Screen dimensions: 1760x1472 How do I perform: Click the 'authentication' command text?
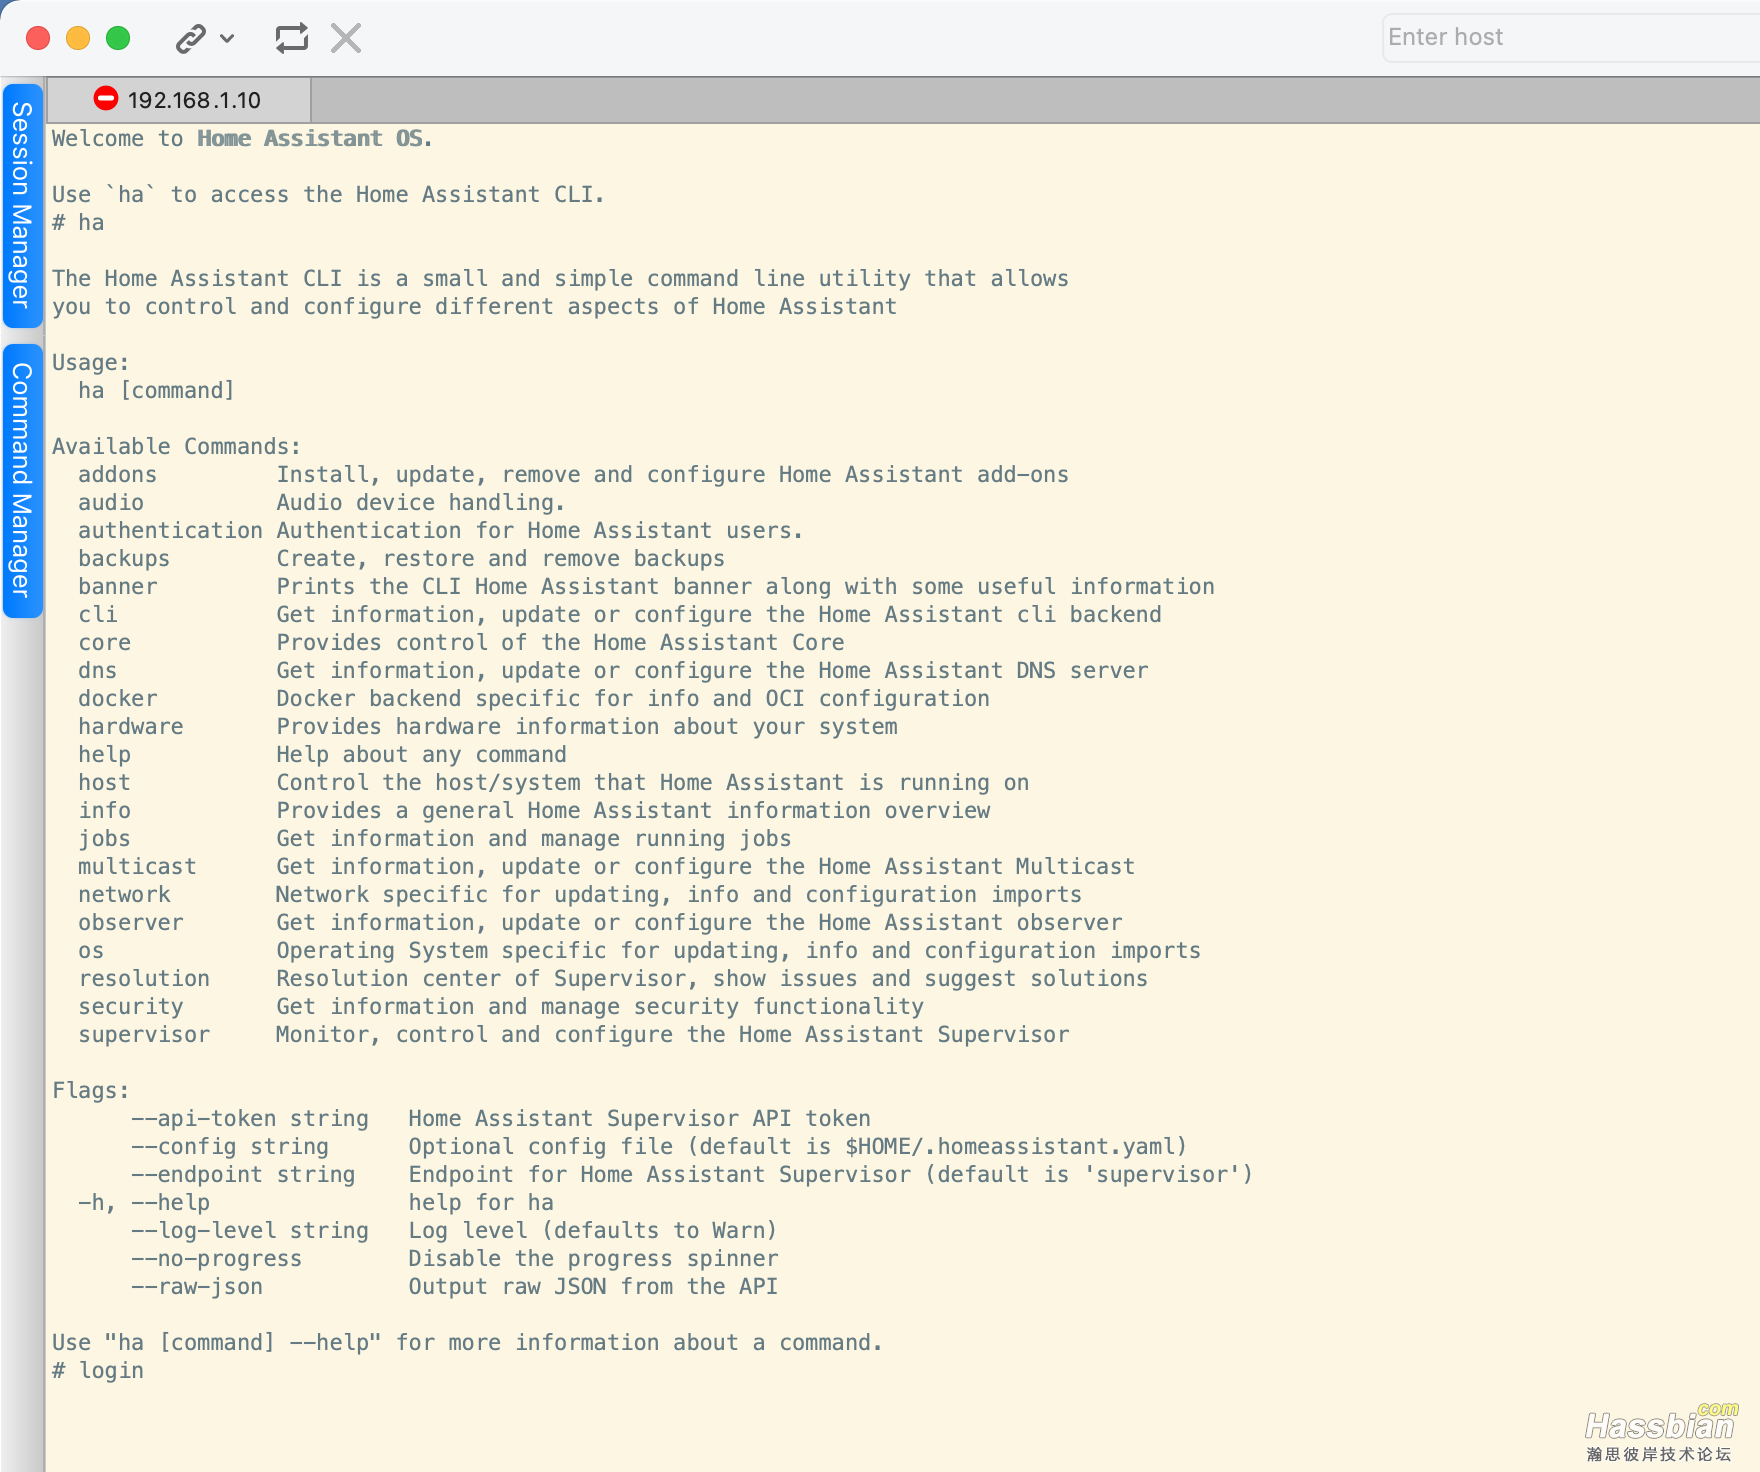point(171,531)
